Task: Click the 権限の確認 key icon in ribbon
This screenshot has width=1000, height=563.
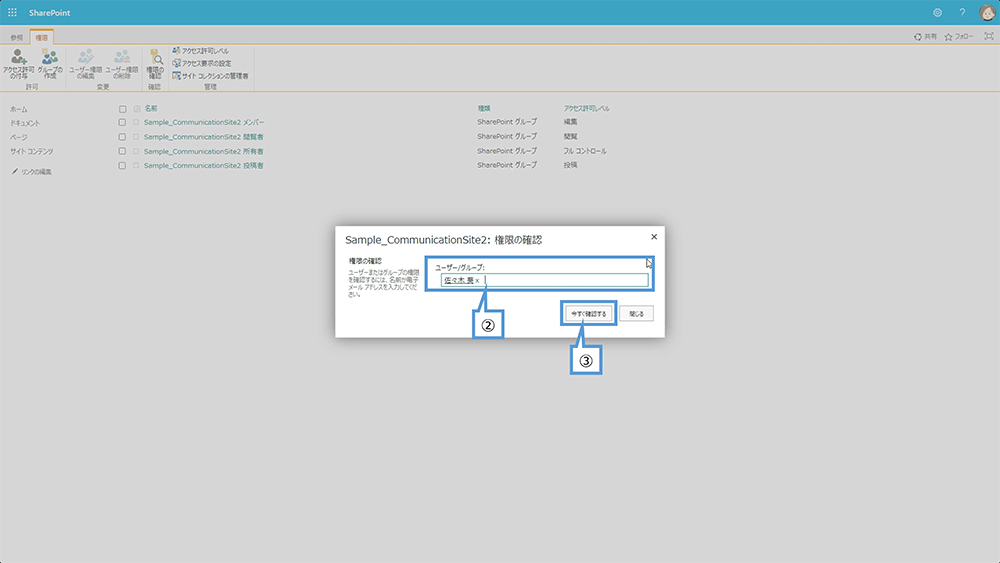Action: [x=155, y=64]
